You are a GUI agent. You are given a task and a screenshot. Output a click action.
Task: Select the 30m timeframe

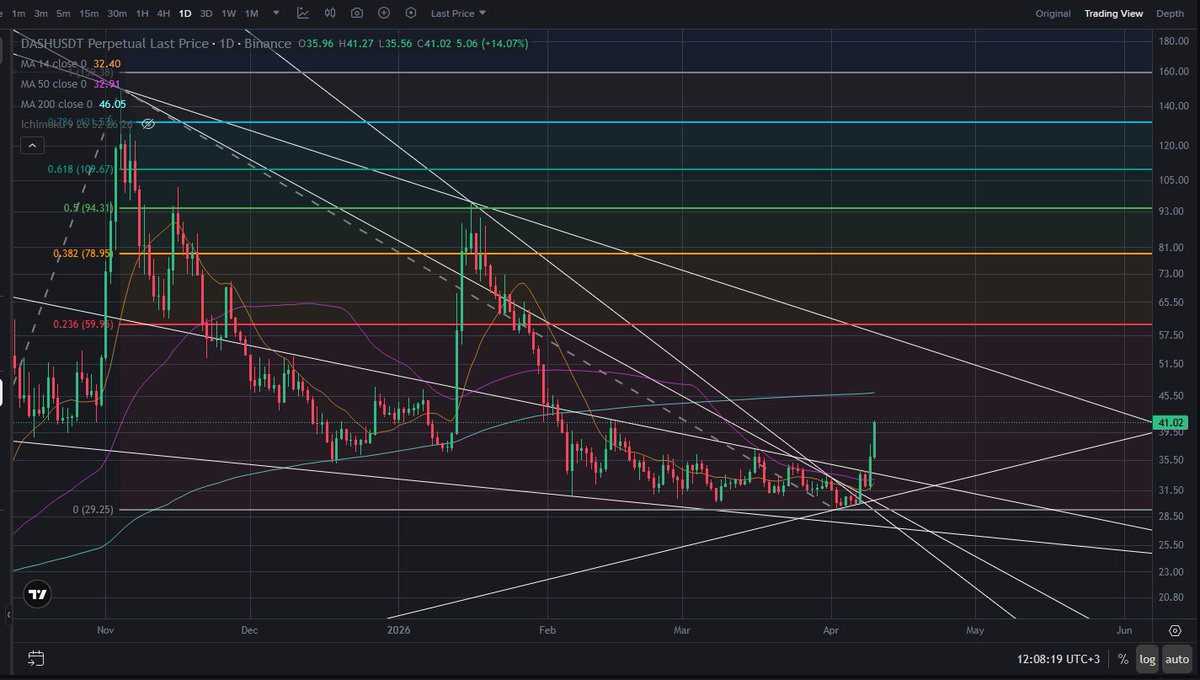pyautogui.click(x=117, y=14)
